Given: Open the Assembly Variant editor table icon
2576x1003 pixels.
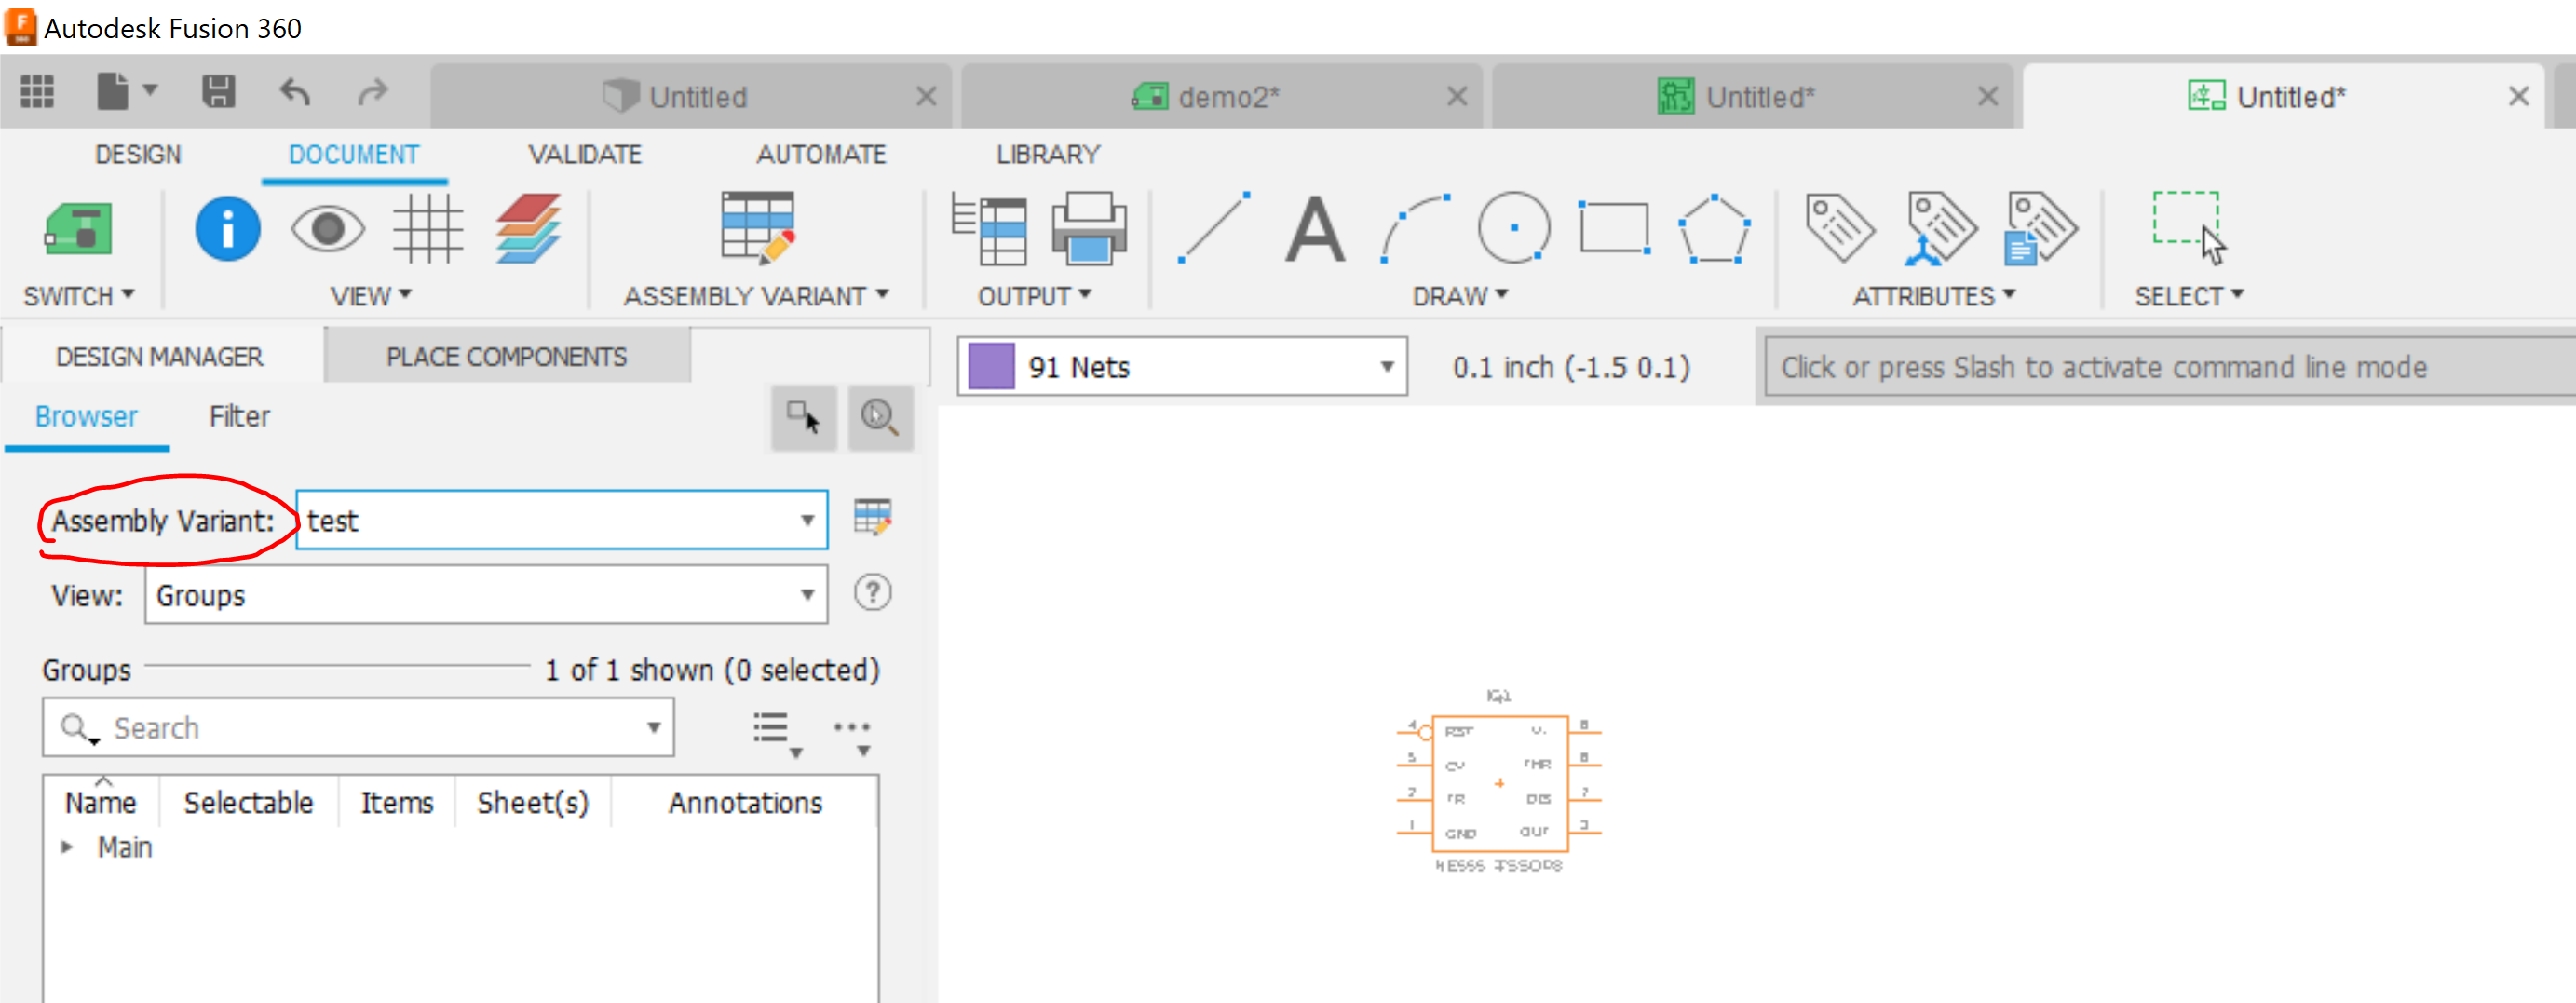Looking at the screenshot, I should [872, 519].
